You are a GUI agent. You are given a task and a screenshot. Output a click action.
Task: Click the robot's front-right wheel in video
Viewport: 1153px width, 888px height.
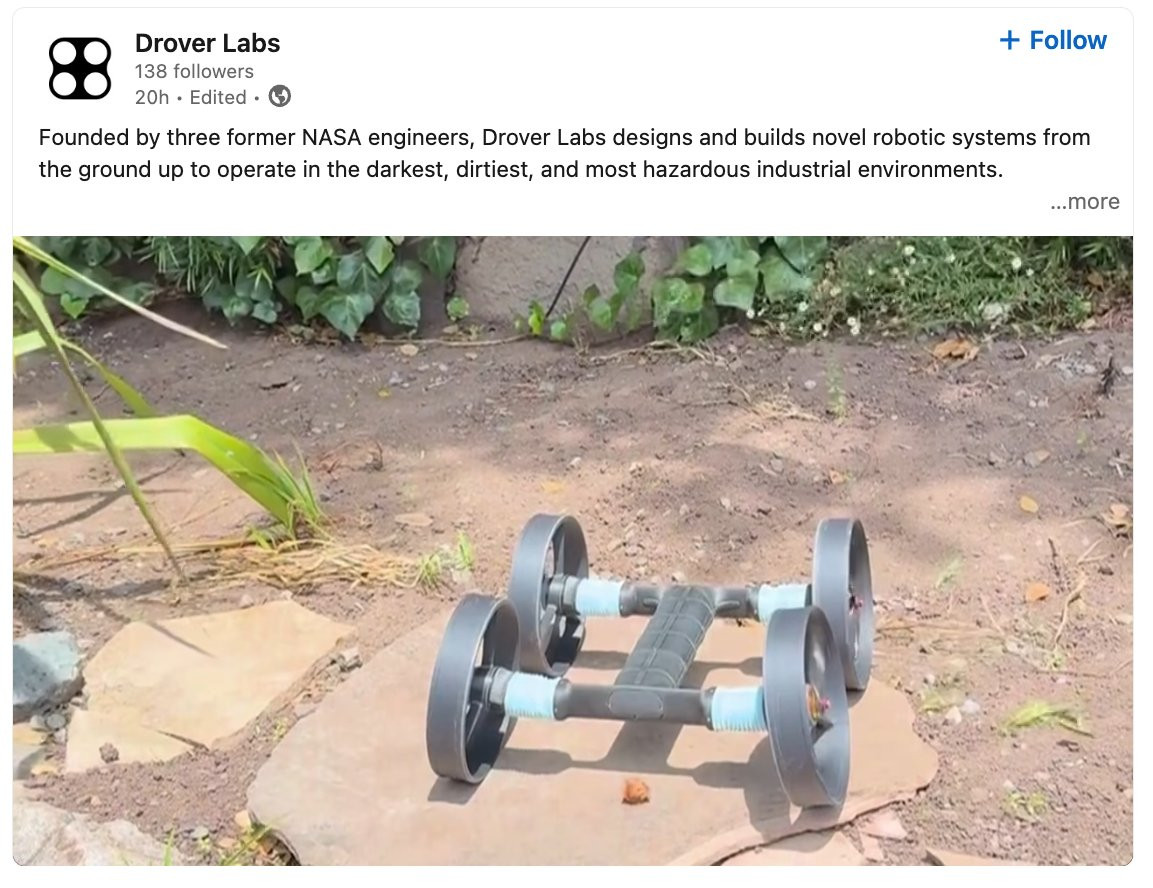tap(806, 706)
